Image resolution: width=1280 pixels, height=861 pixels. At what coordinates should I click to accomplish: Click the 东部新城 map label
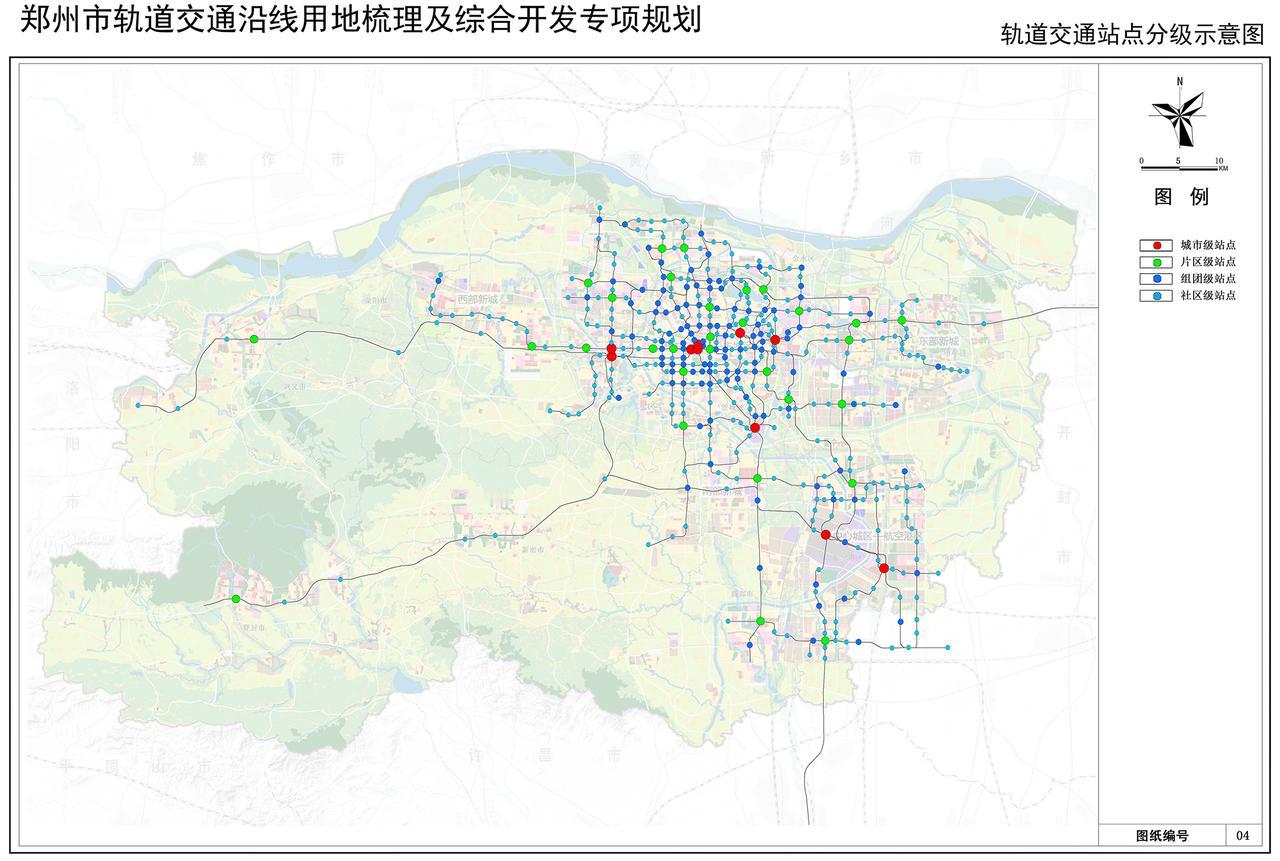tap(938, 342)
